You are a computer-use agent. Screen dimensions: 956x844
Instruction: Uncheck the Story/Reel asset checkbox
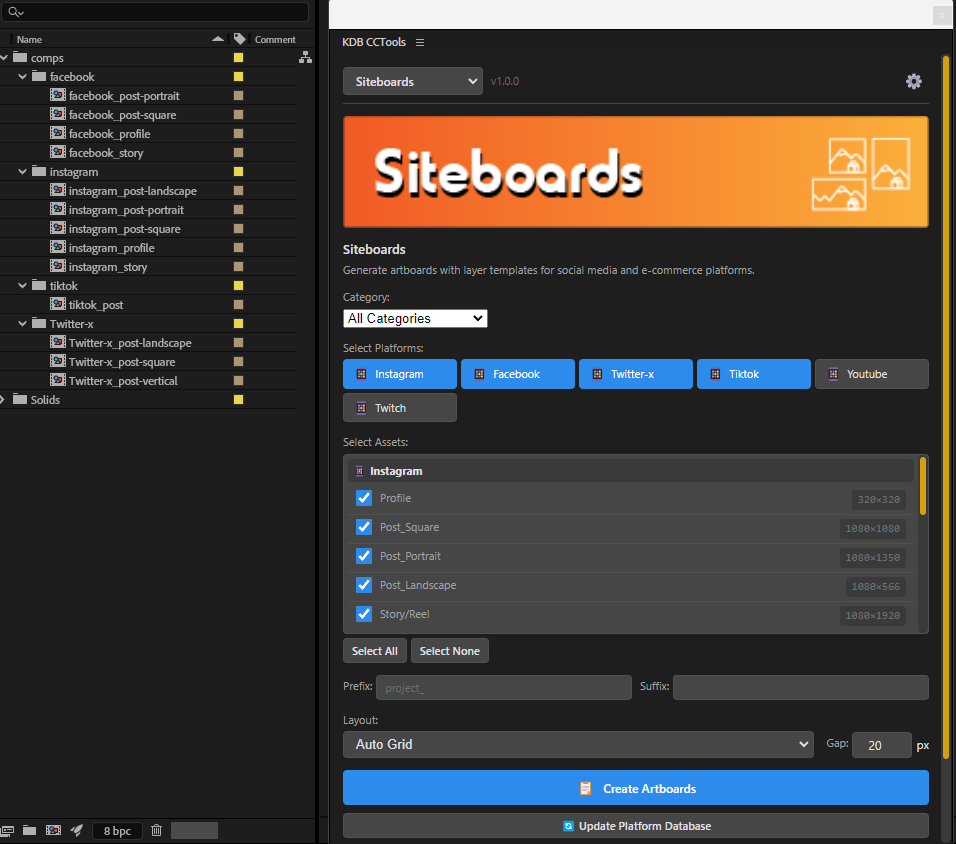coord(364,614)
